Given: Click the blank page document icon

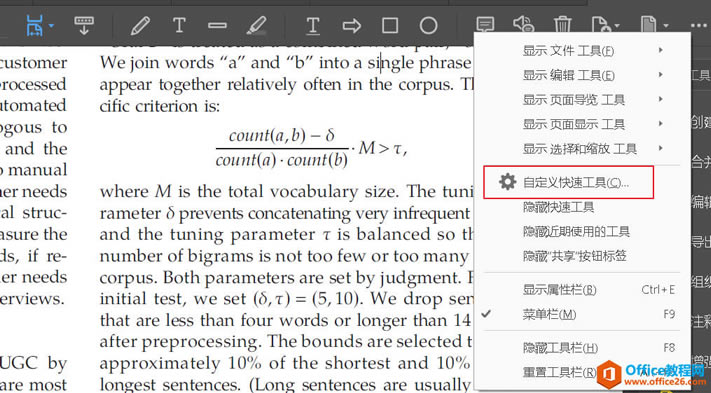Looking at the screenshot, I should click(x=648, y=24).
